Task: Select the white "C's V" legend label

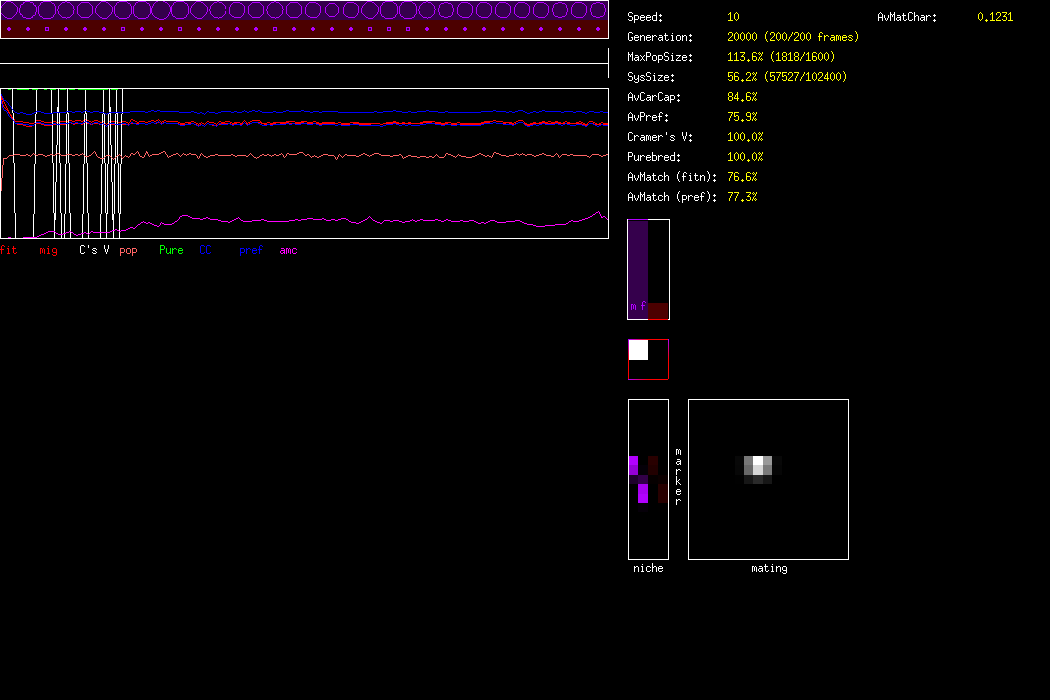Action: (94, 250)
